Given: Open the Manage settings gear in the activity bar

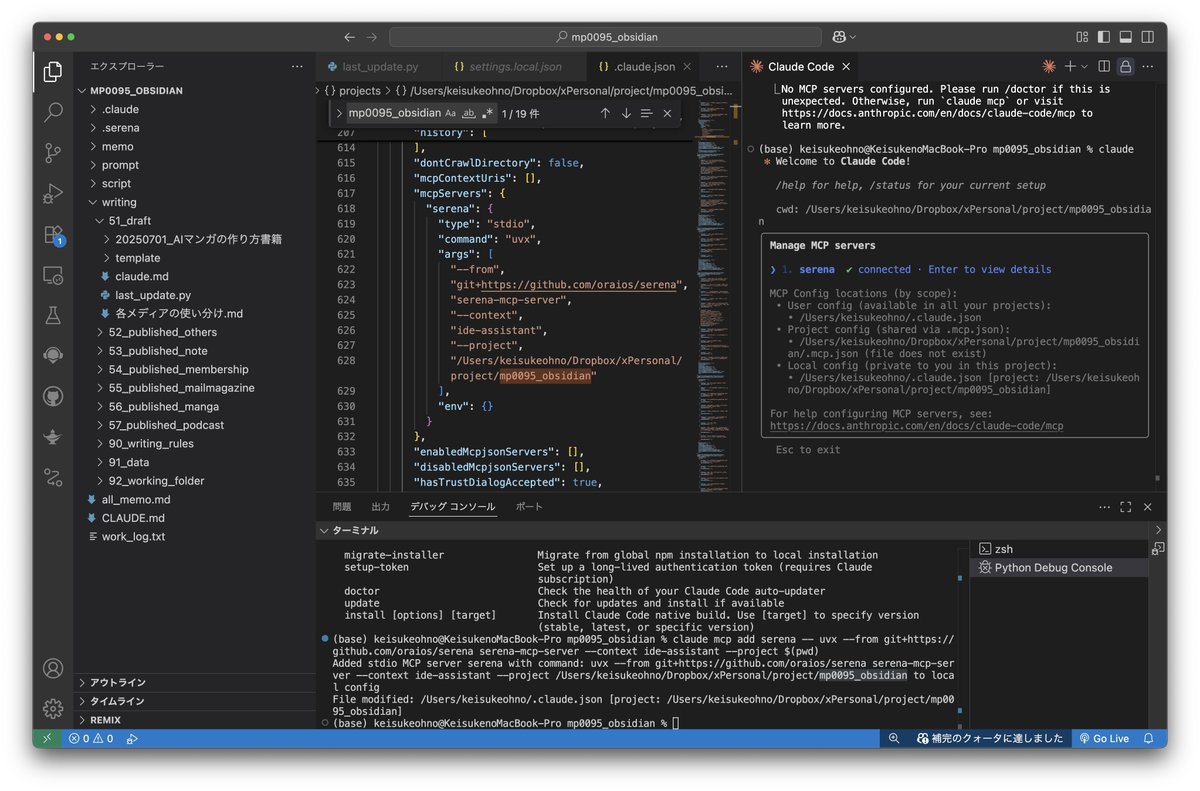Looking at the screenshot, I should click(x=52, y=708).
